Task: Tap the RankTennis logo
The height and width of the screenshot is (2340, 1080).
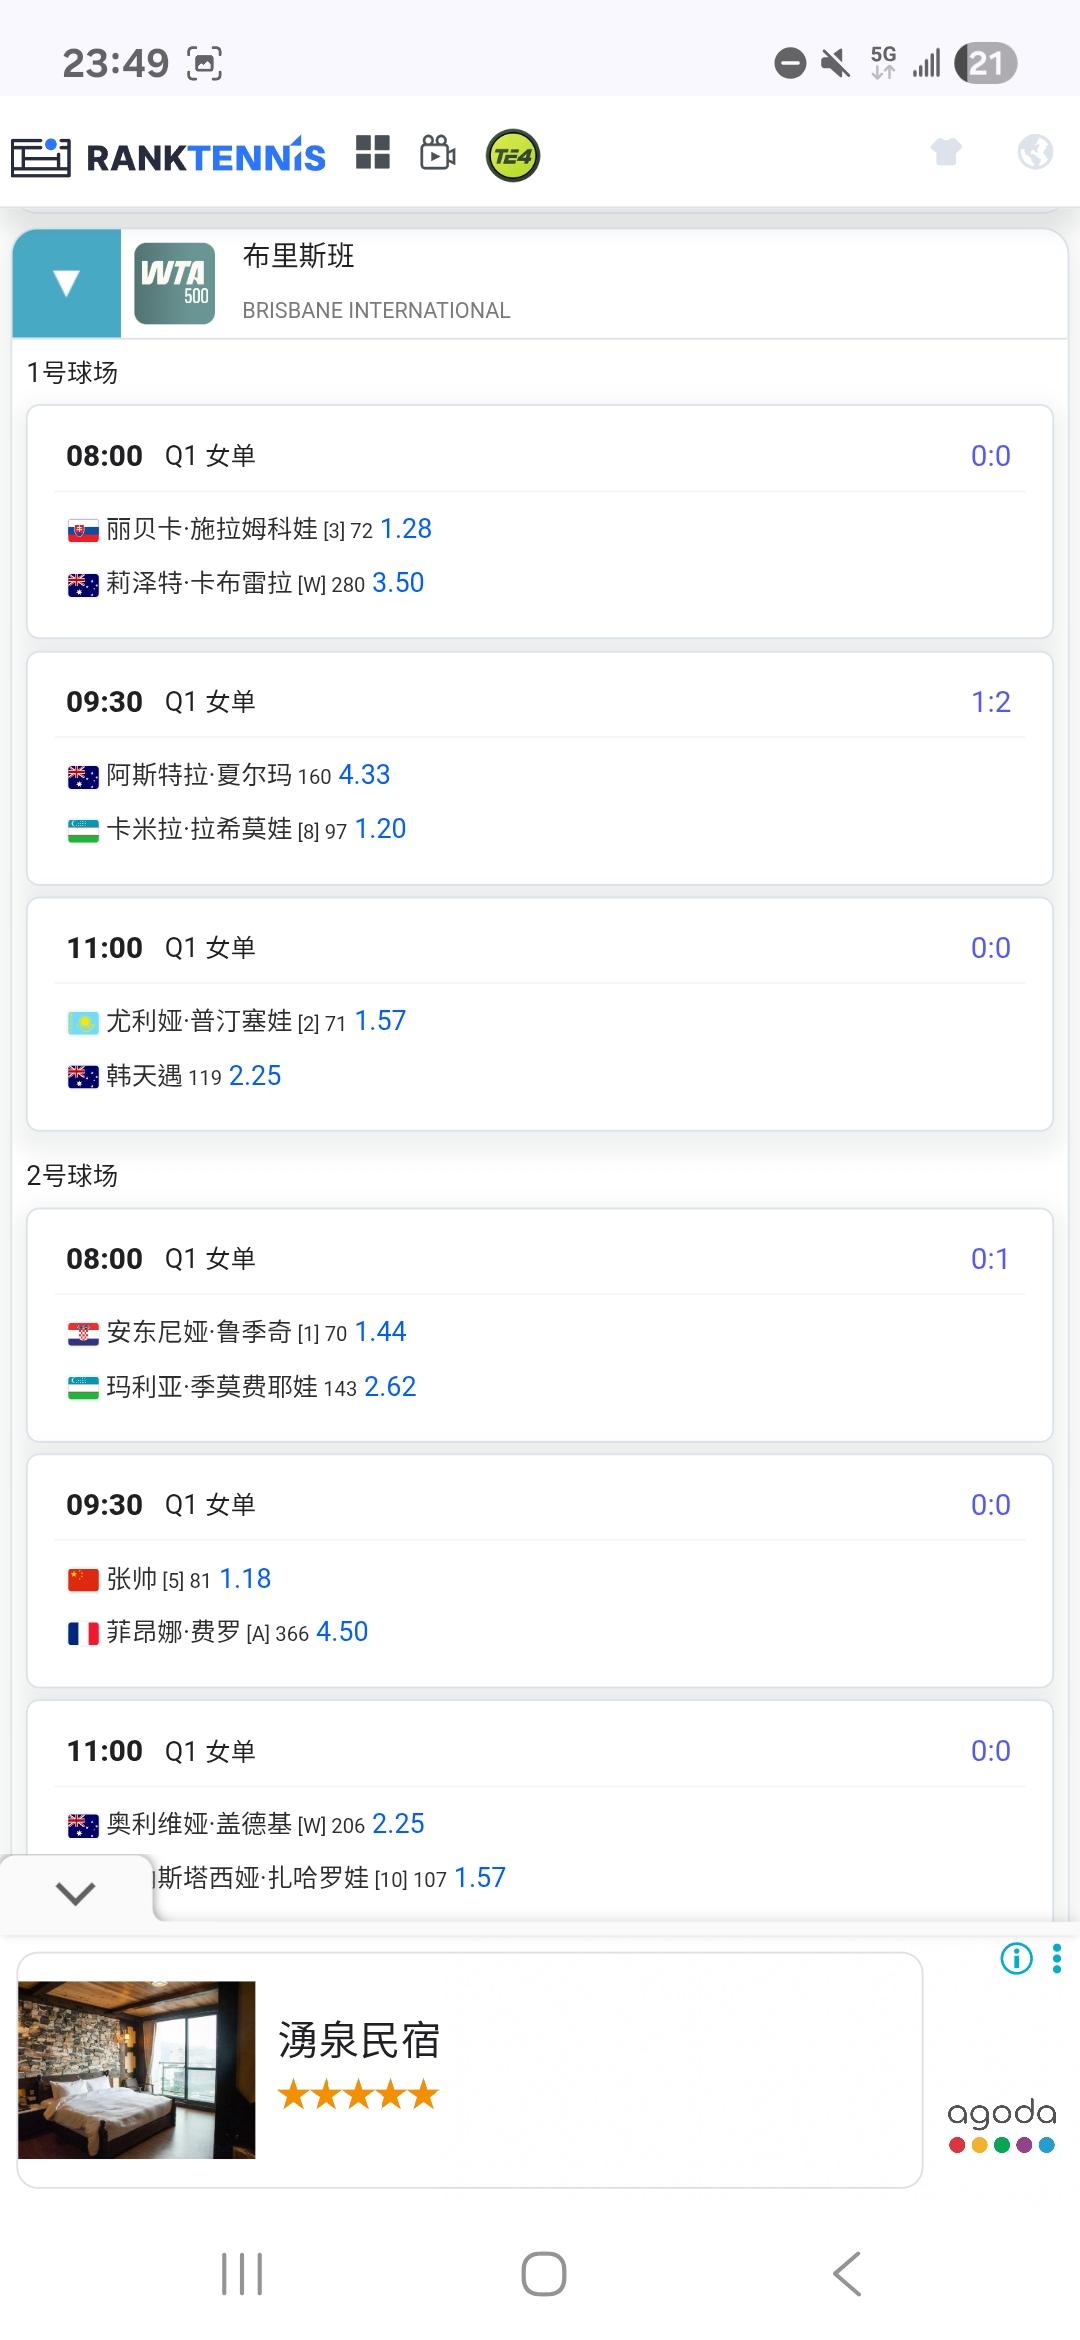Action: [x=168, y=157]
